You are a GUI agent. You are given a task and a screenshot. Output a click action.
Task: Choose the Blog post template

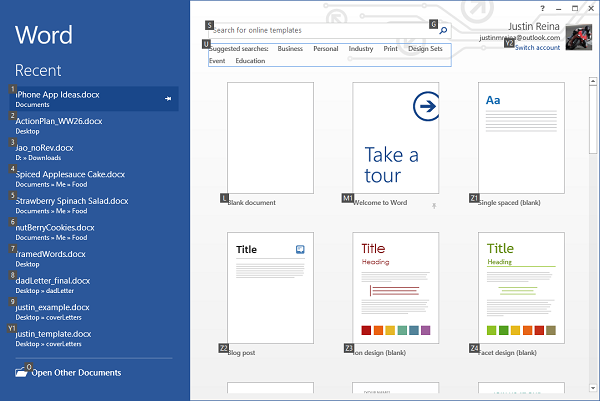coord(270,288)
